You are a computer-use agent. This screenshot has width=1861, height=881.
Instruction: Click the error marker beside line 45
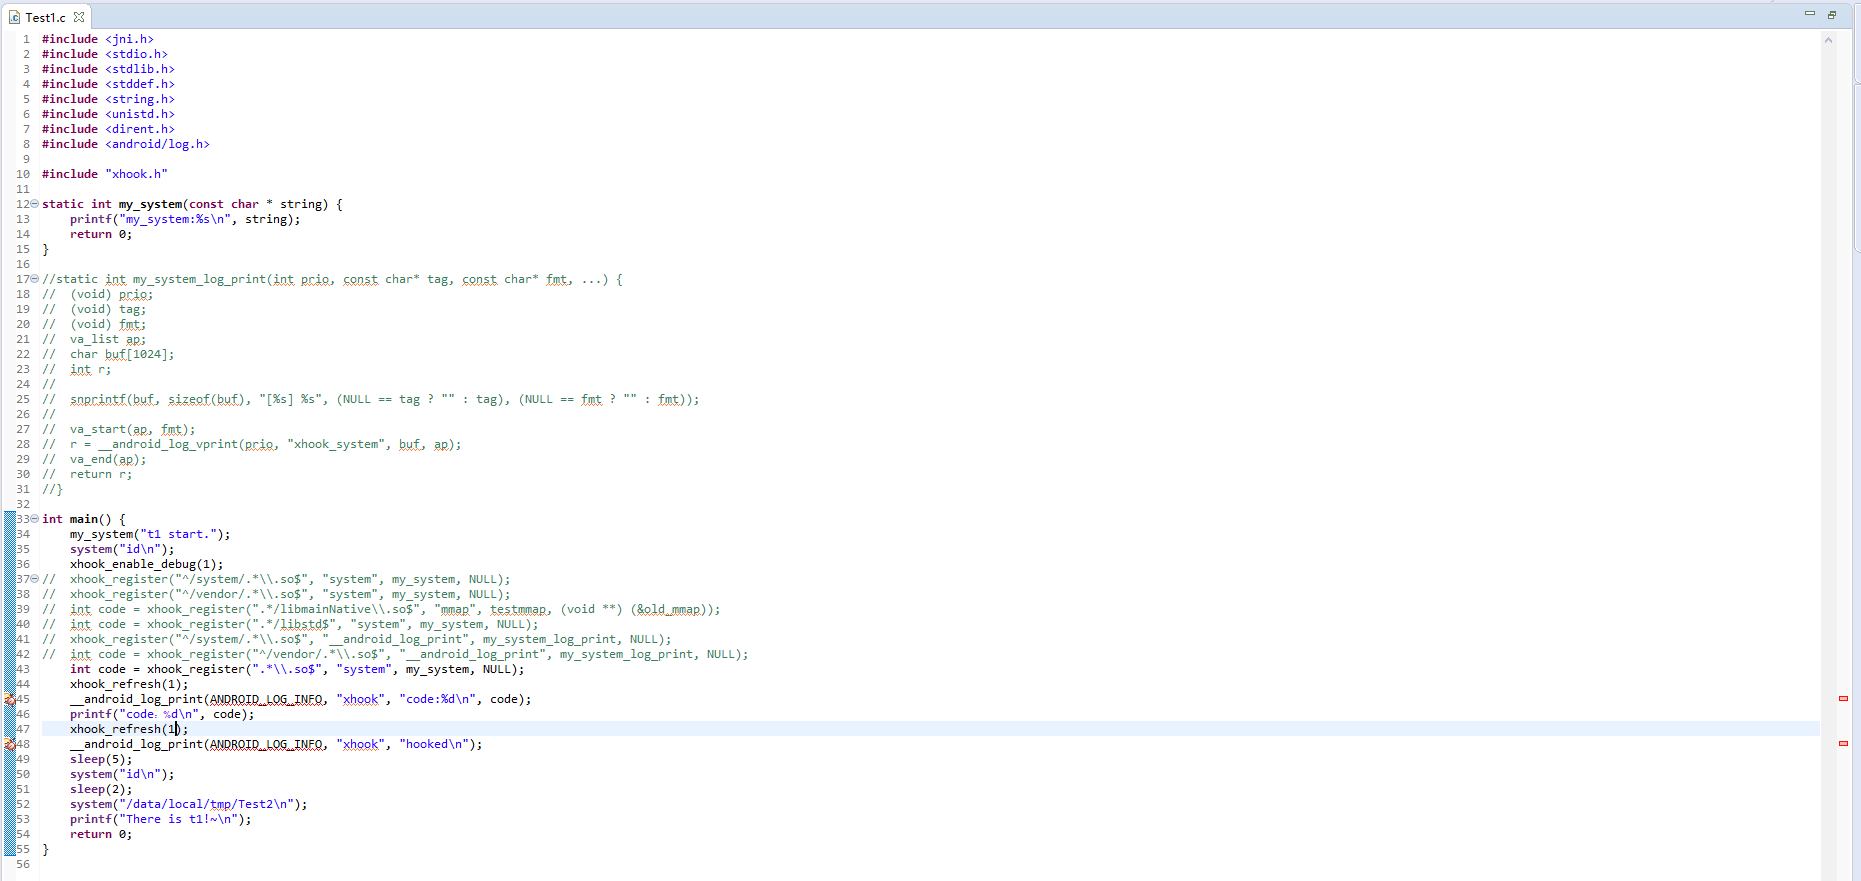pyautogui.click(x=10, y=699)
